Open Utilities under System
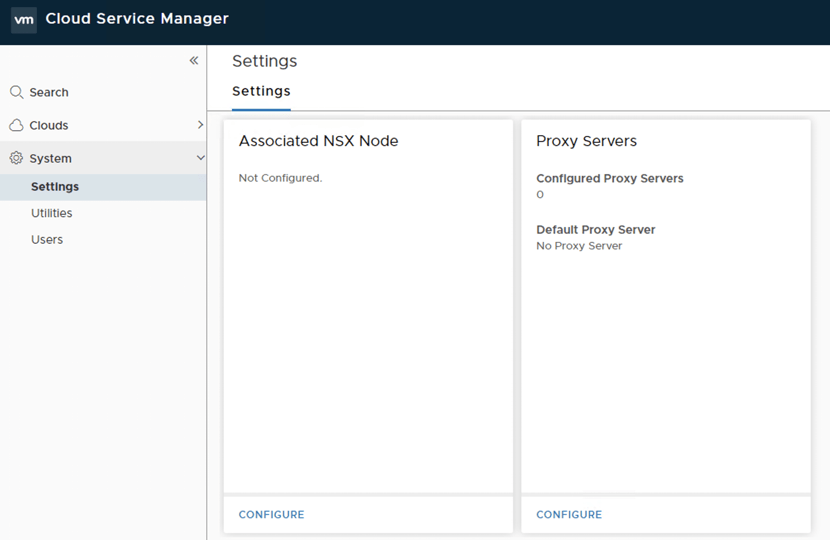Image resolution: width=830 pixels, height=540 pixels. coord(51,213)
